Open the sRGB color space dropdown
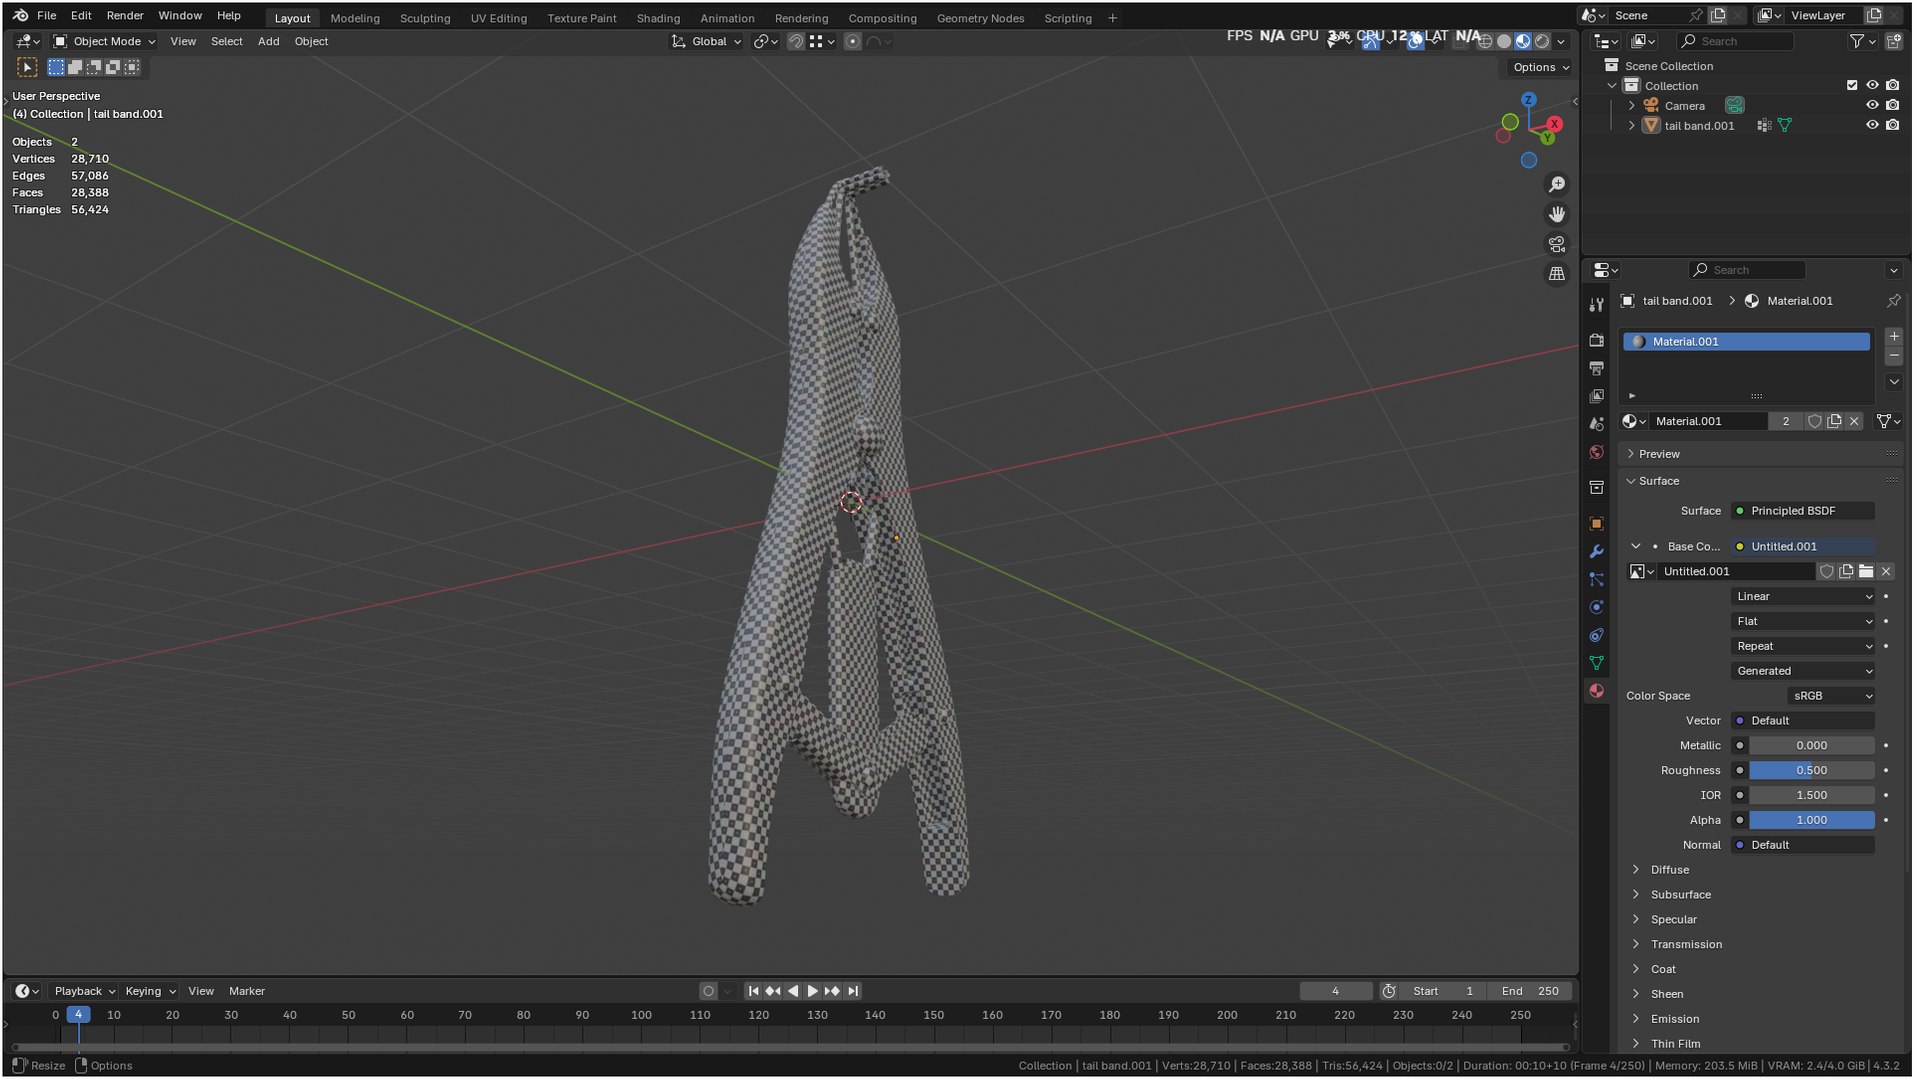 [1831, 697]
